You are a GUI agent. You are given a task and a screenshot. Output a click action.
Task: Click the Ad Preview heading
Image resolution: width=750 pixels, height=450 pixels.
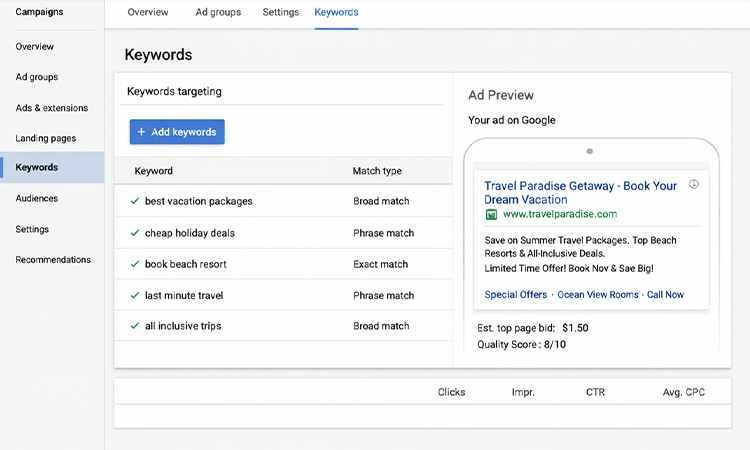click(x=501, y=95)
